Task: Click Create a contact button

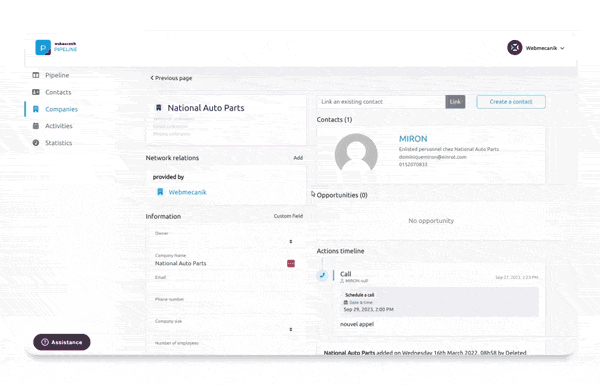Action: [x=511, y=102]
